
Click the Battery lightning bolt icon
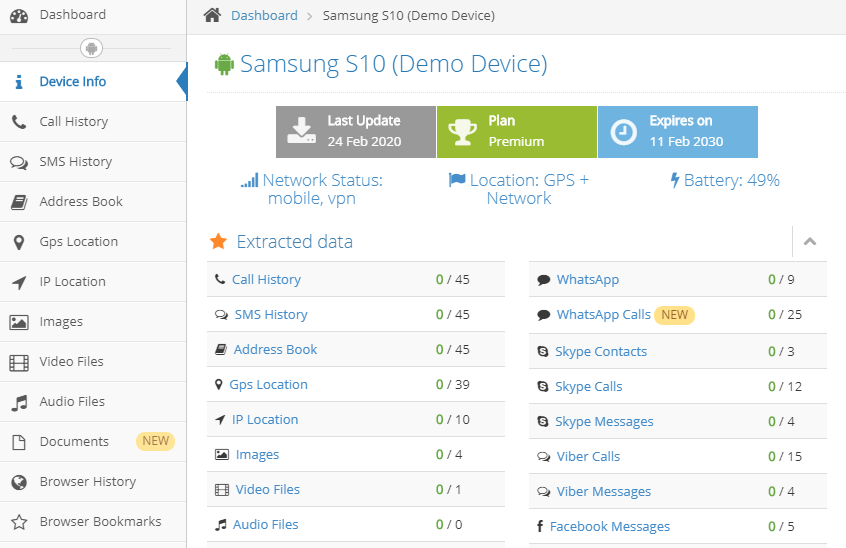tap(674, 180)
